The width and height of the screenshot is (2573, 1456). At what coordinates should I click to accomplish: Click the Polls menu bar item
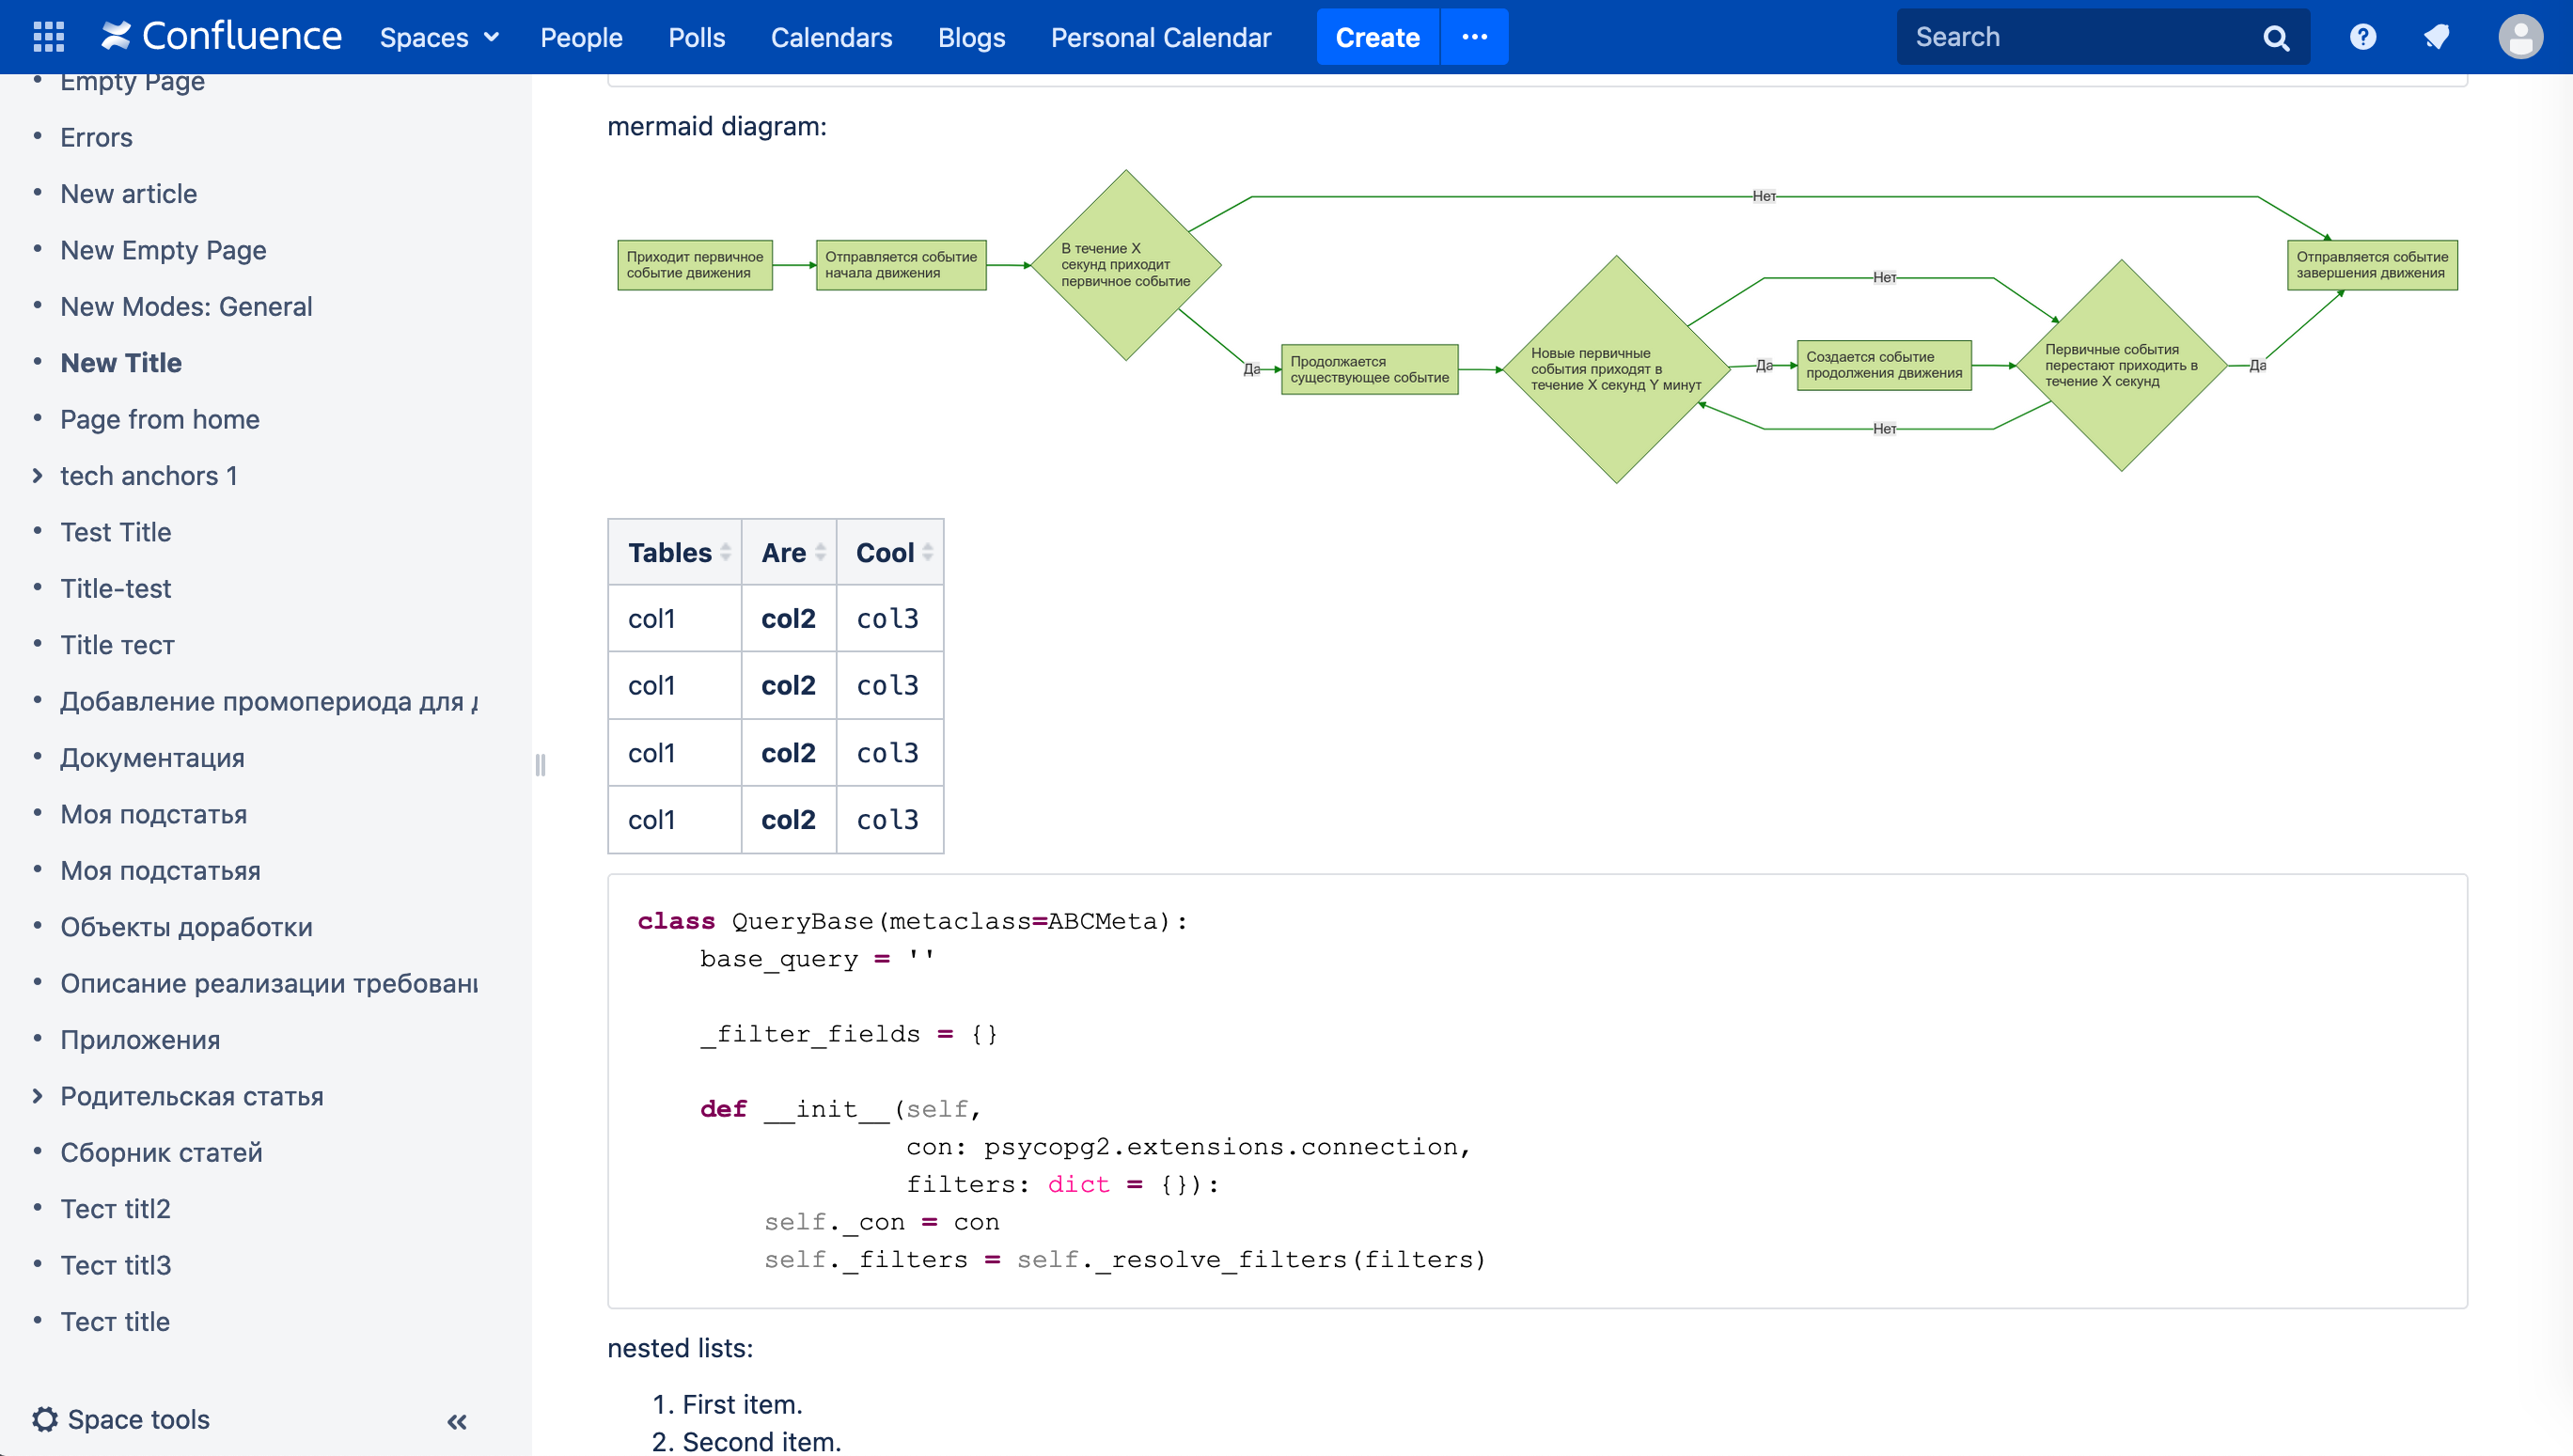pyautogui.click(x=697, y=36)
